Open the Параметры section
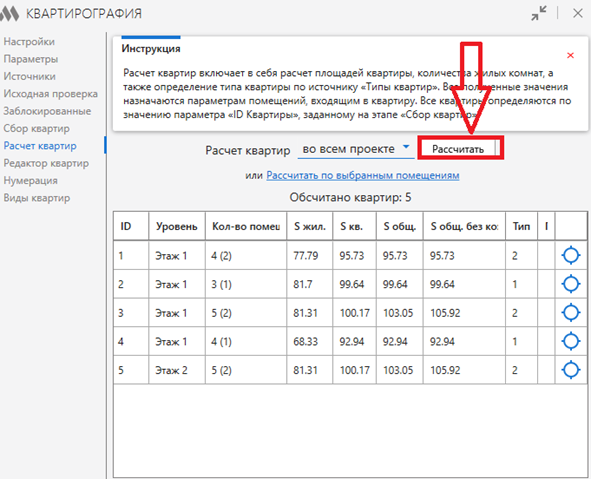This screenshot has width=591, height=479. (x=31, y=59)
